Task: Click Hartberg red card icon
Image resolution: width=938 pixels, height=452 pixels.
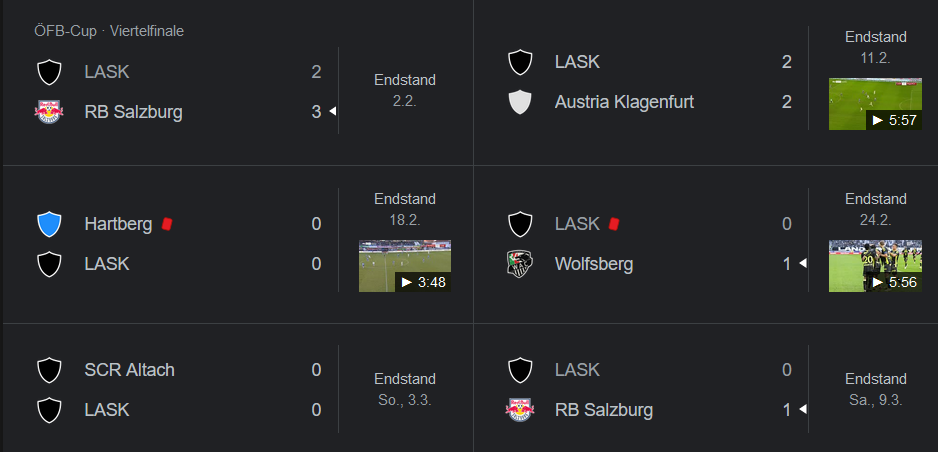Action: tap(167, 224)
